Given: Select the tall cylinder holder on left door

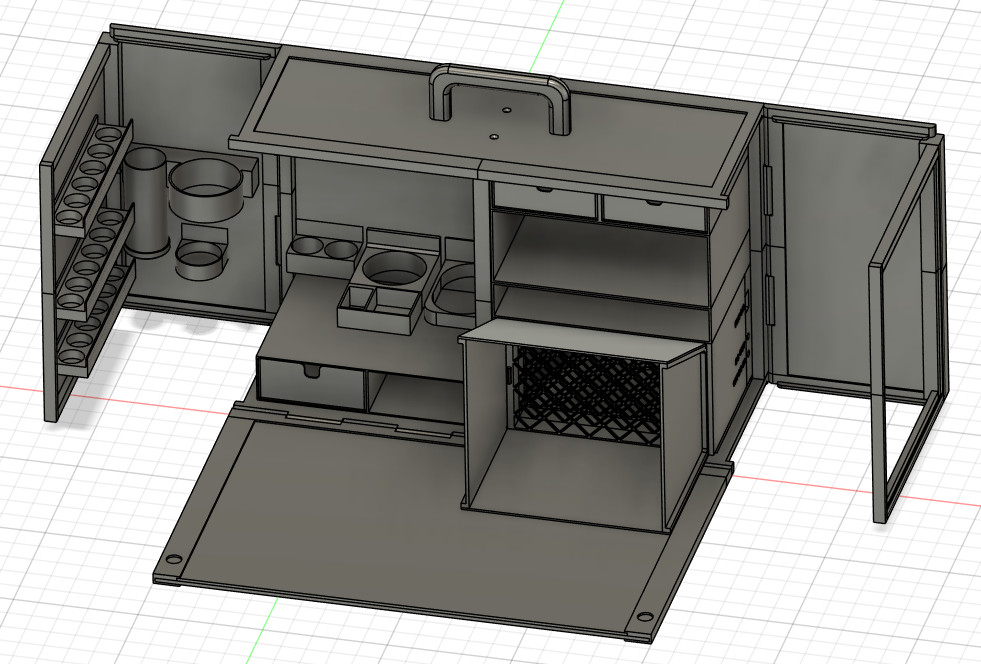Looking at the screenshot, I should 146,205.
